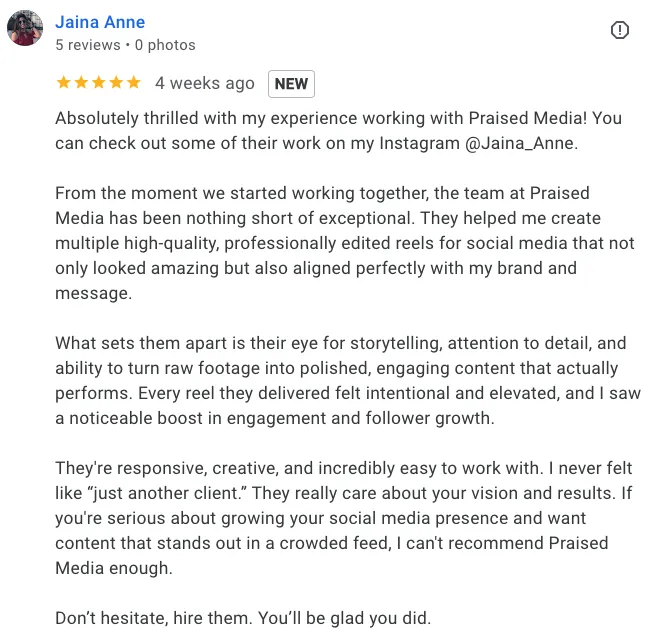
Task: Click the third star in the rating
Action: (x=98, y=83)
